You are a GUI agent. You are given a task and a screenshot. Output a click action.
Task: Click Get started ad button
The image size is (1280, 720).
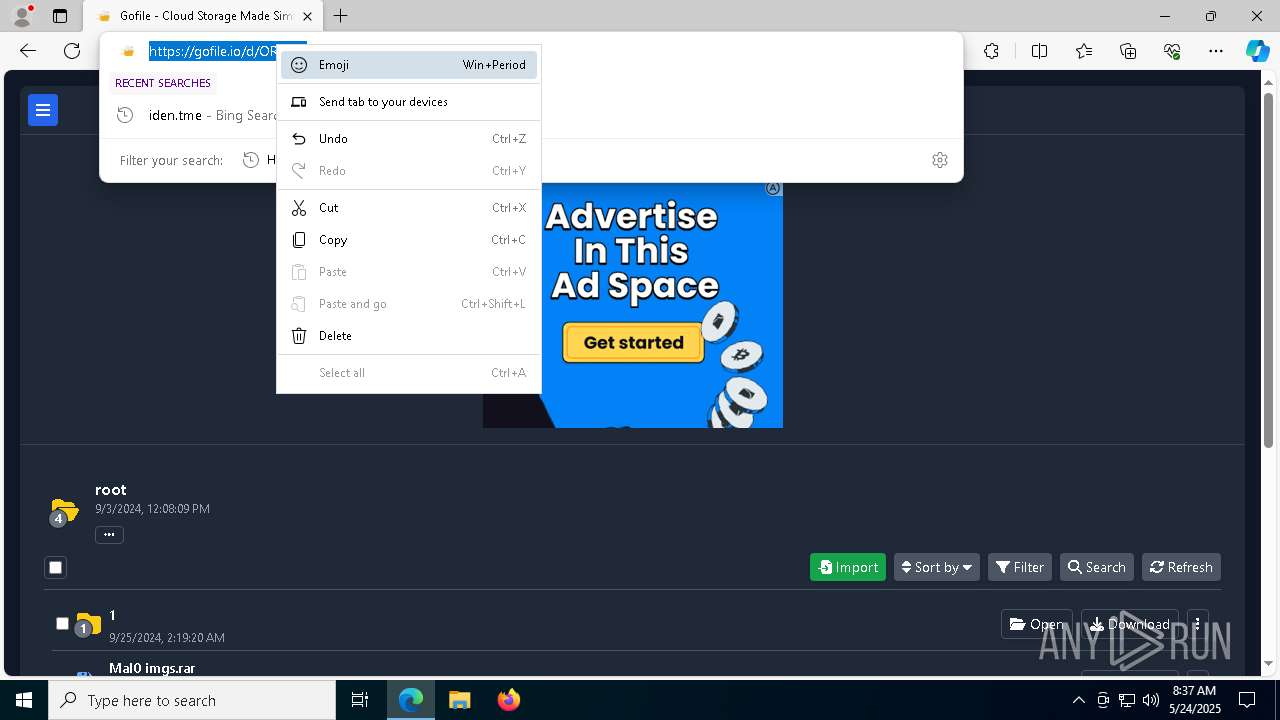(x=633, y=342)
